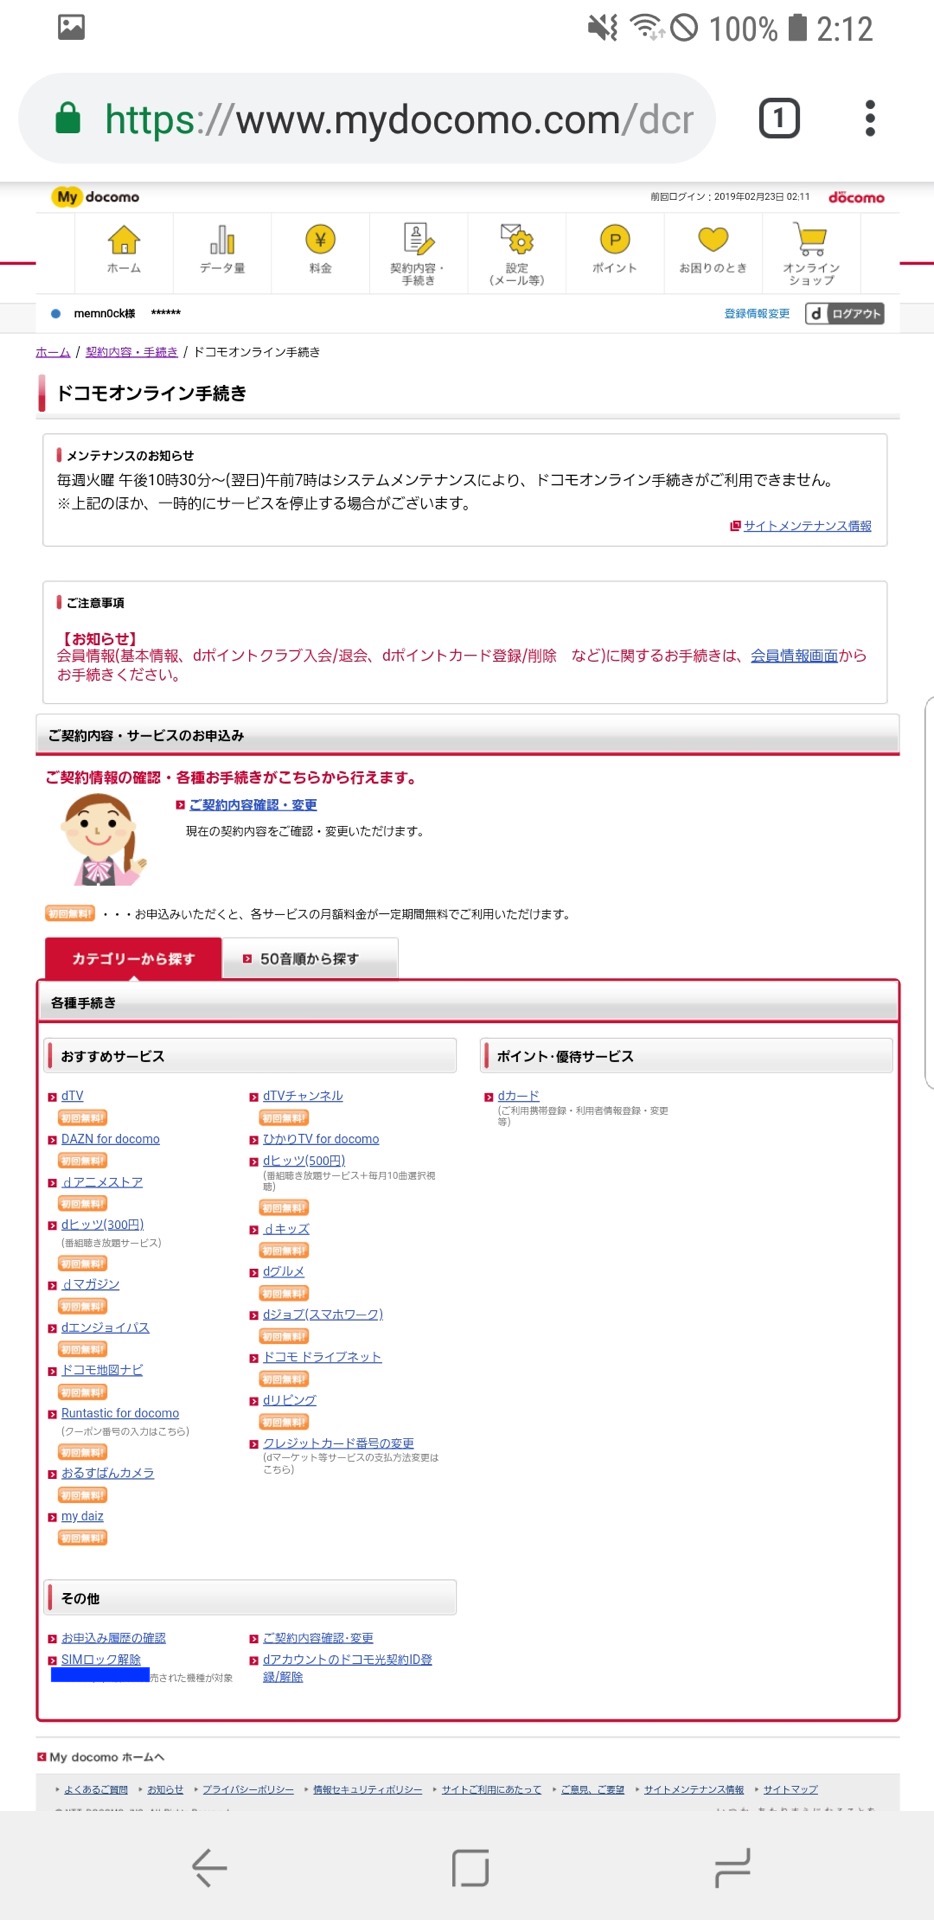Open the データ量 bar chart icon
This screenshot has height=1920, width=934.
tap(222, 240)
